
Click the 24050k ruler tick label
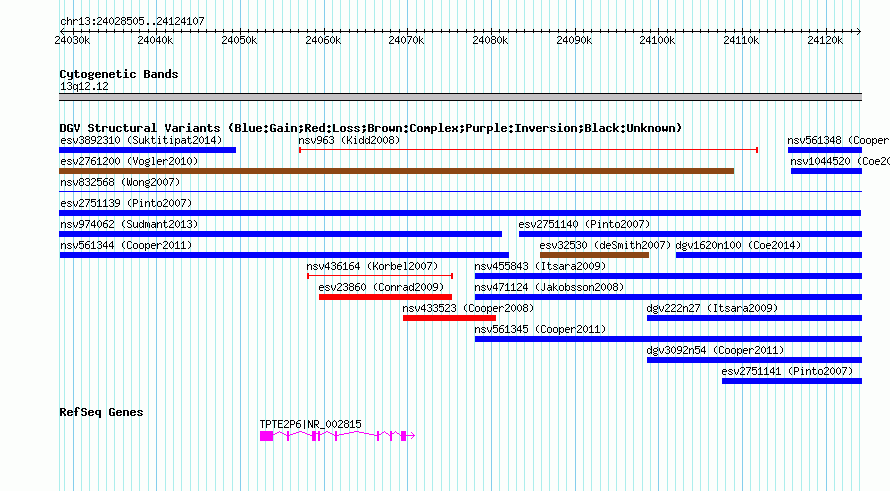[x=239, y=40]
